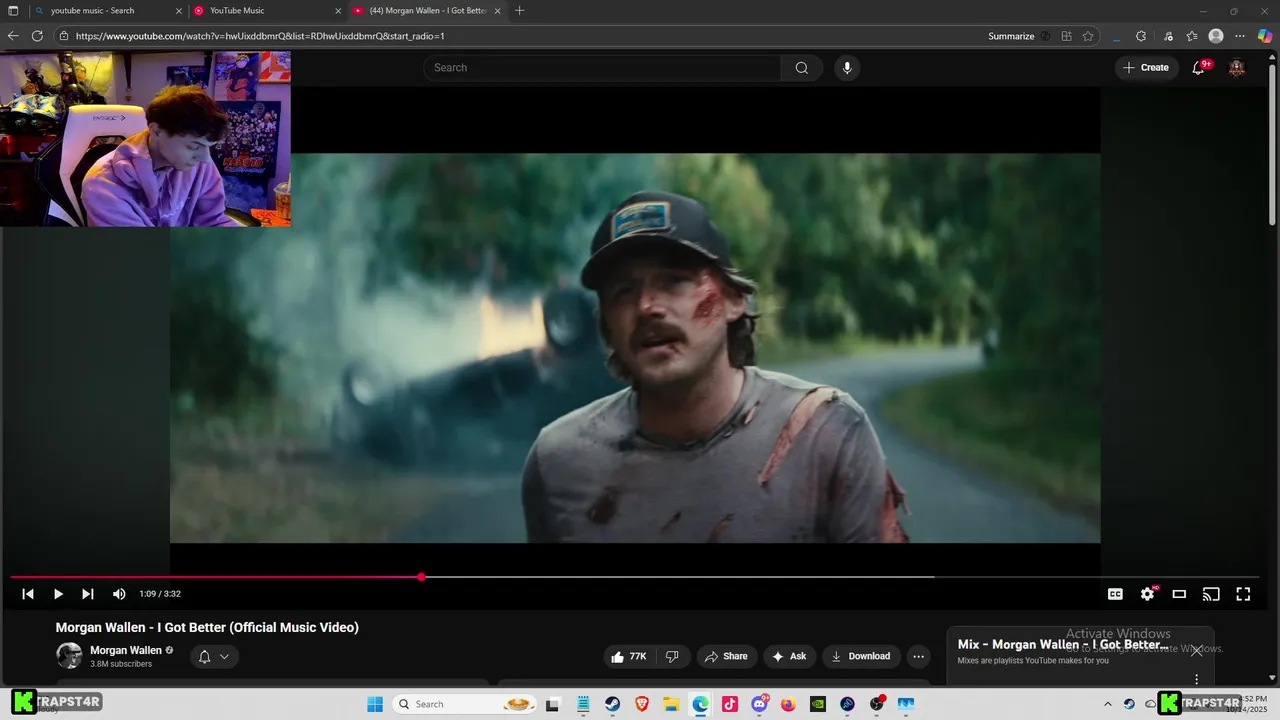Open TikTok from the taskbar
Image resolution: width=1280 pixels, height=720 pixels.
coord(730,704)
